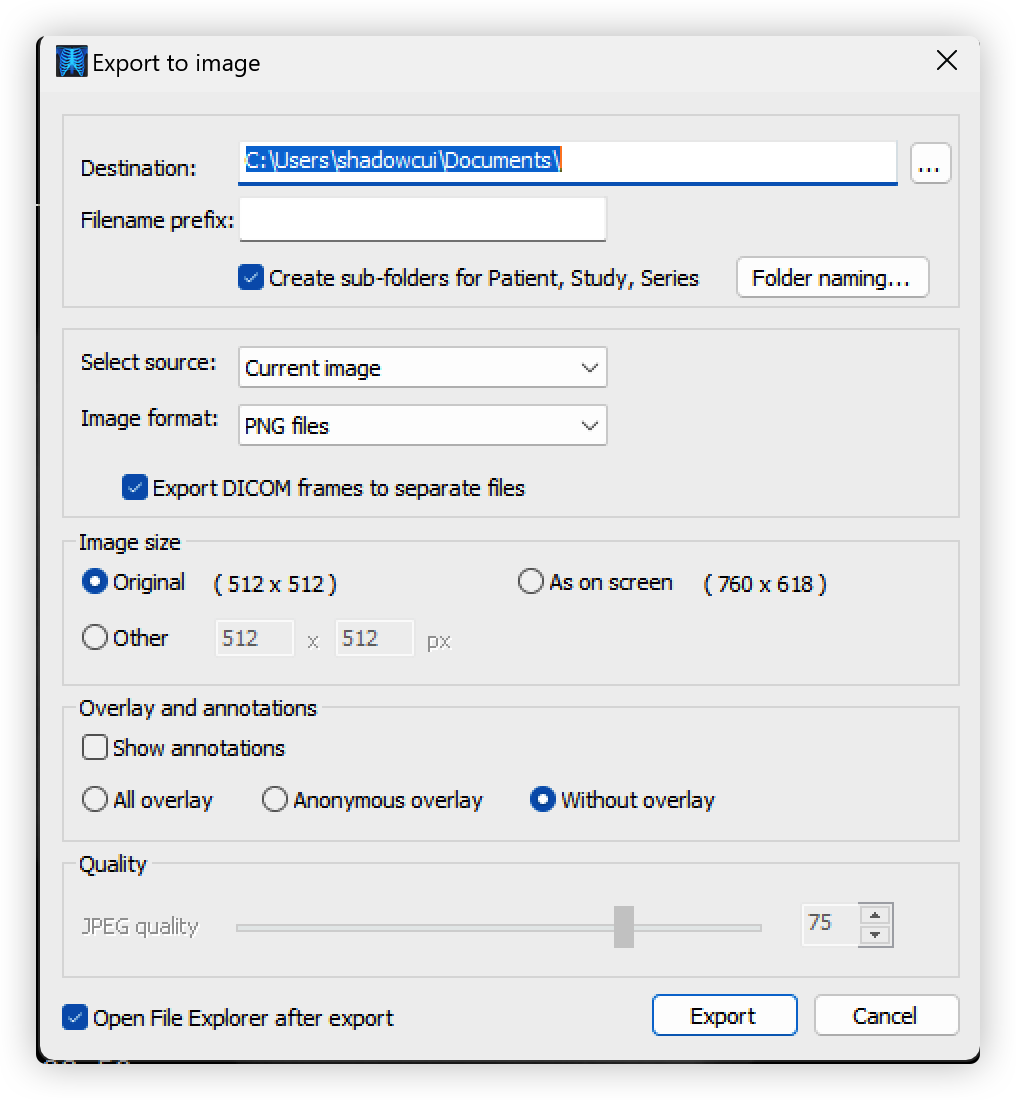Expand the Select source dropdown
The image size is (1016, 1100).
422,367
